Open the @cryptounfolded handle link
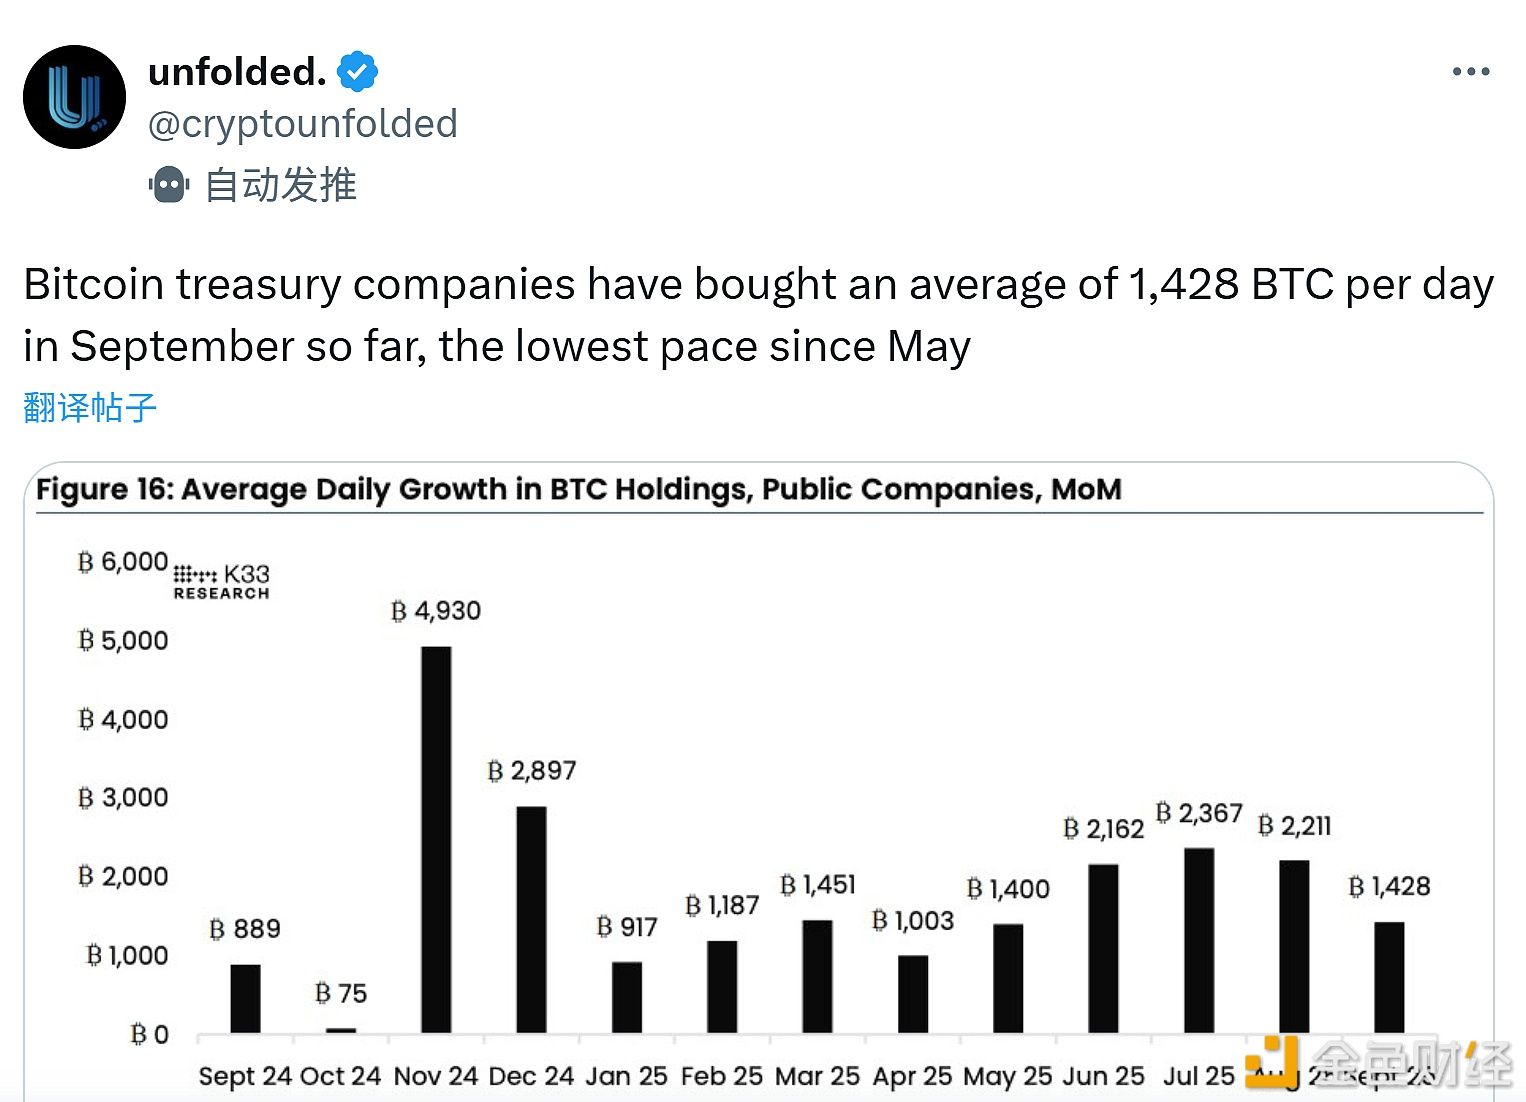This screenshot has height=1102, width=1526. tap(302, 124)
